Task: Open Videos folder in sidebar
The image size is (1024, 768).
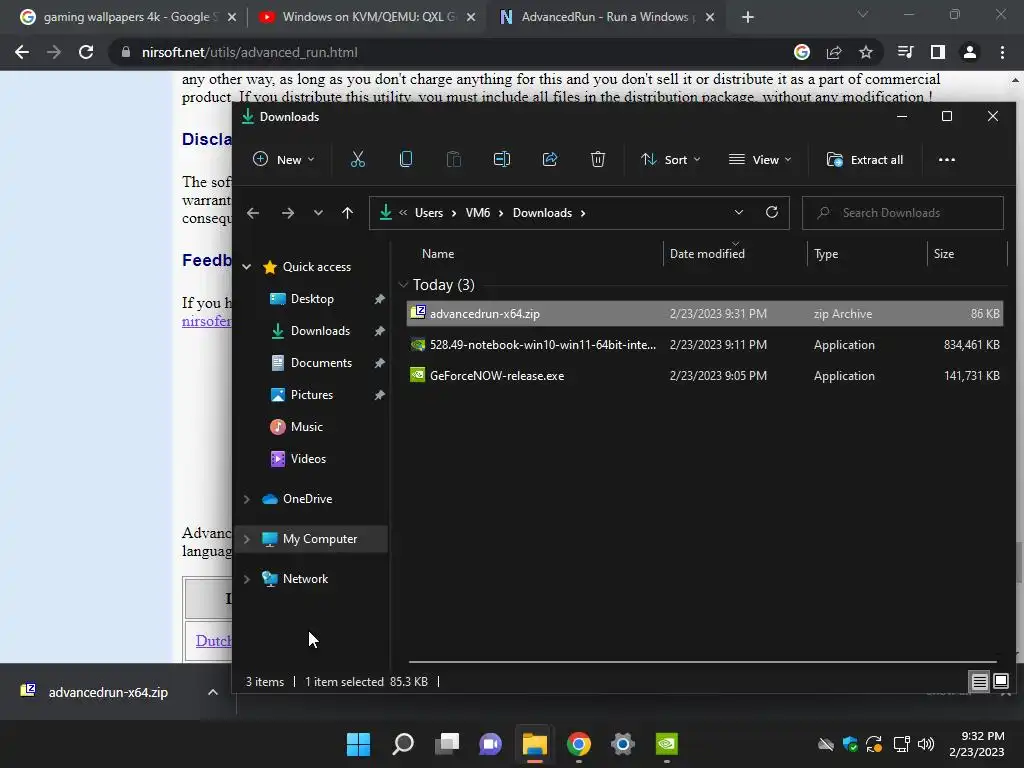Action: 308,458
